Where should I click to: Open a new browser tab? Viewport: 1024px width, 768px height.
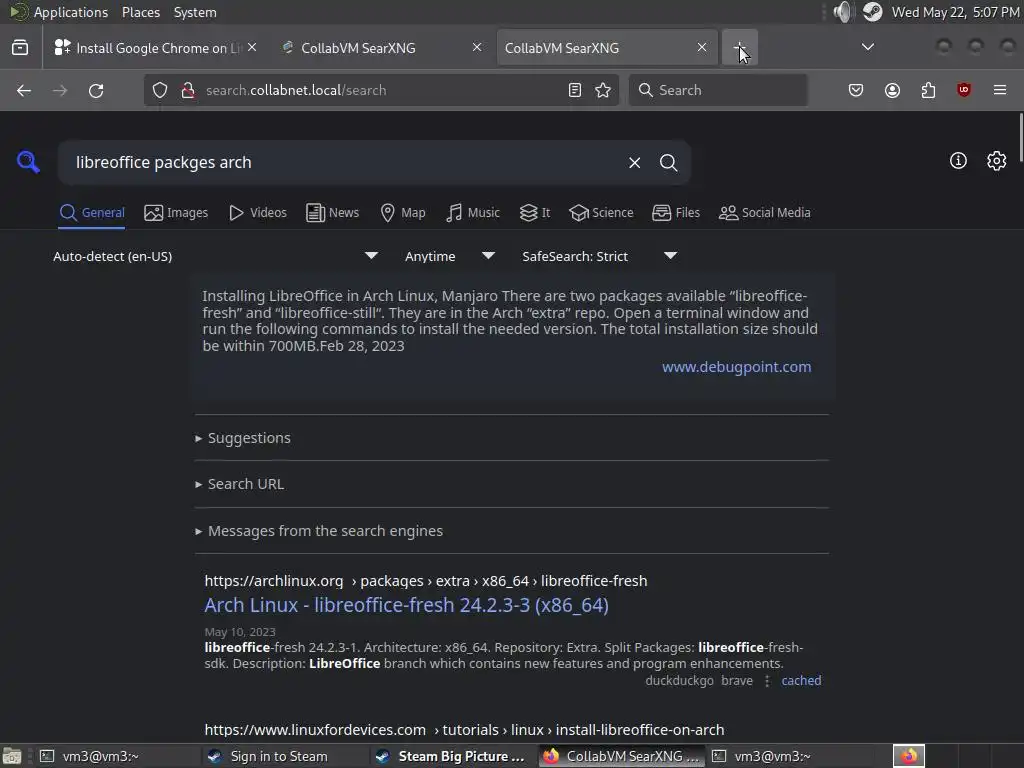(739, 48)
